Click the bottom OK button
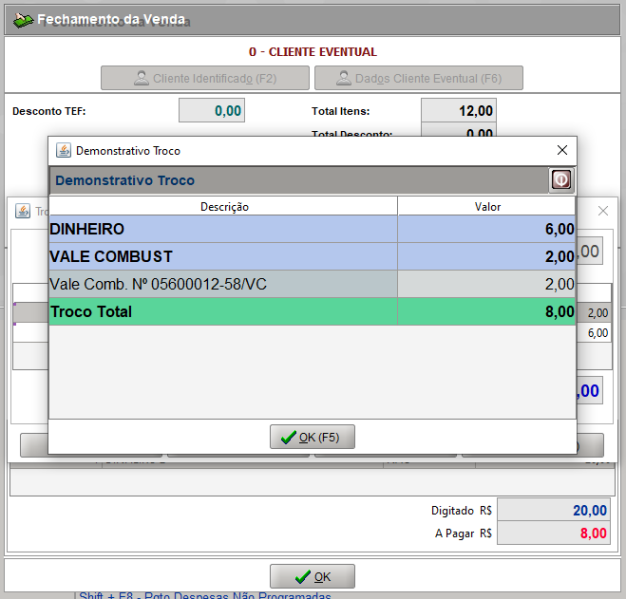The width and height of the screenshot is (626, 599). pyautogui.click(x=312, y=577)
